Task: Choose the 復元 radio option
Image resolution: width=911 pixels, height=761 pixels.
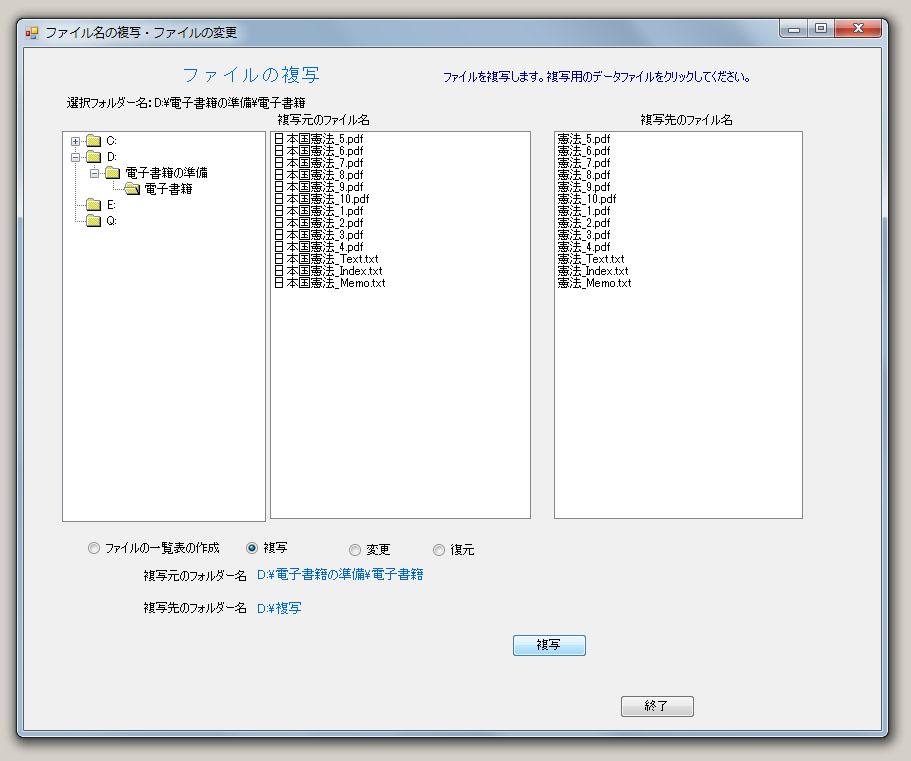Action: click(x=439, y=549)
